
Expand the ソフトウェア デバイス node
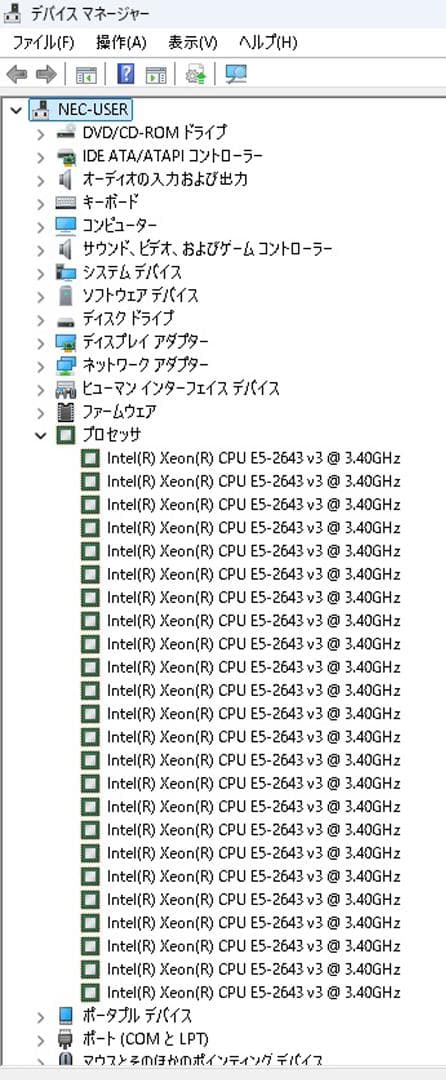pyautogui.click(x=41, y=296)
